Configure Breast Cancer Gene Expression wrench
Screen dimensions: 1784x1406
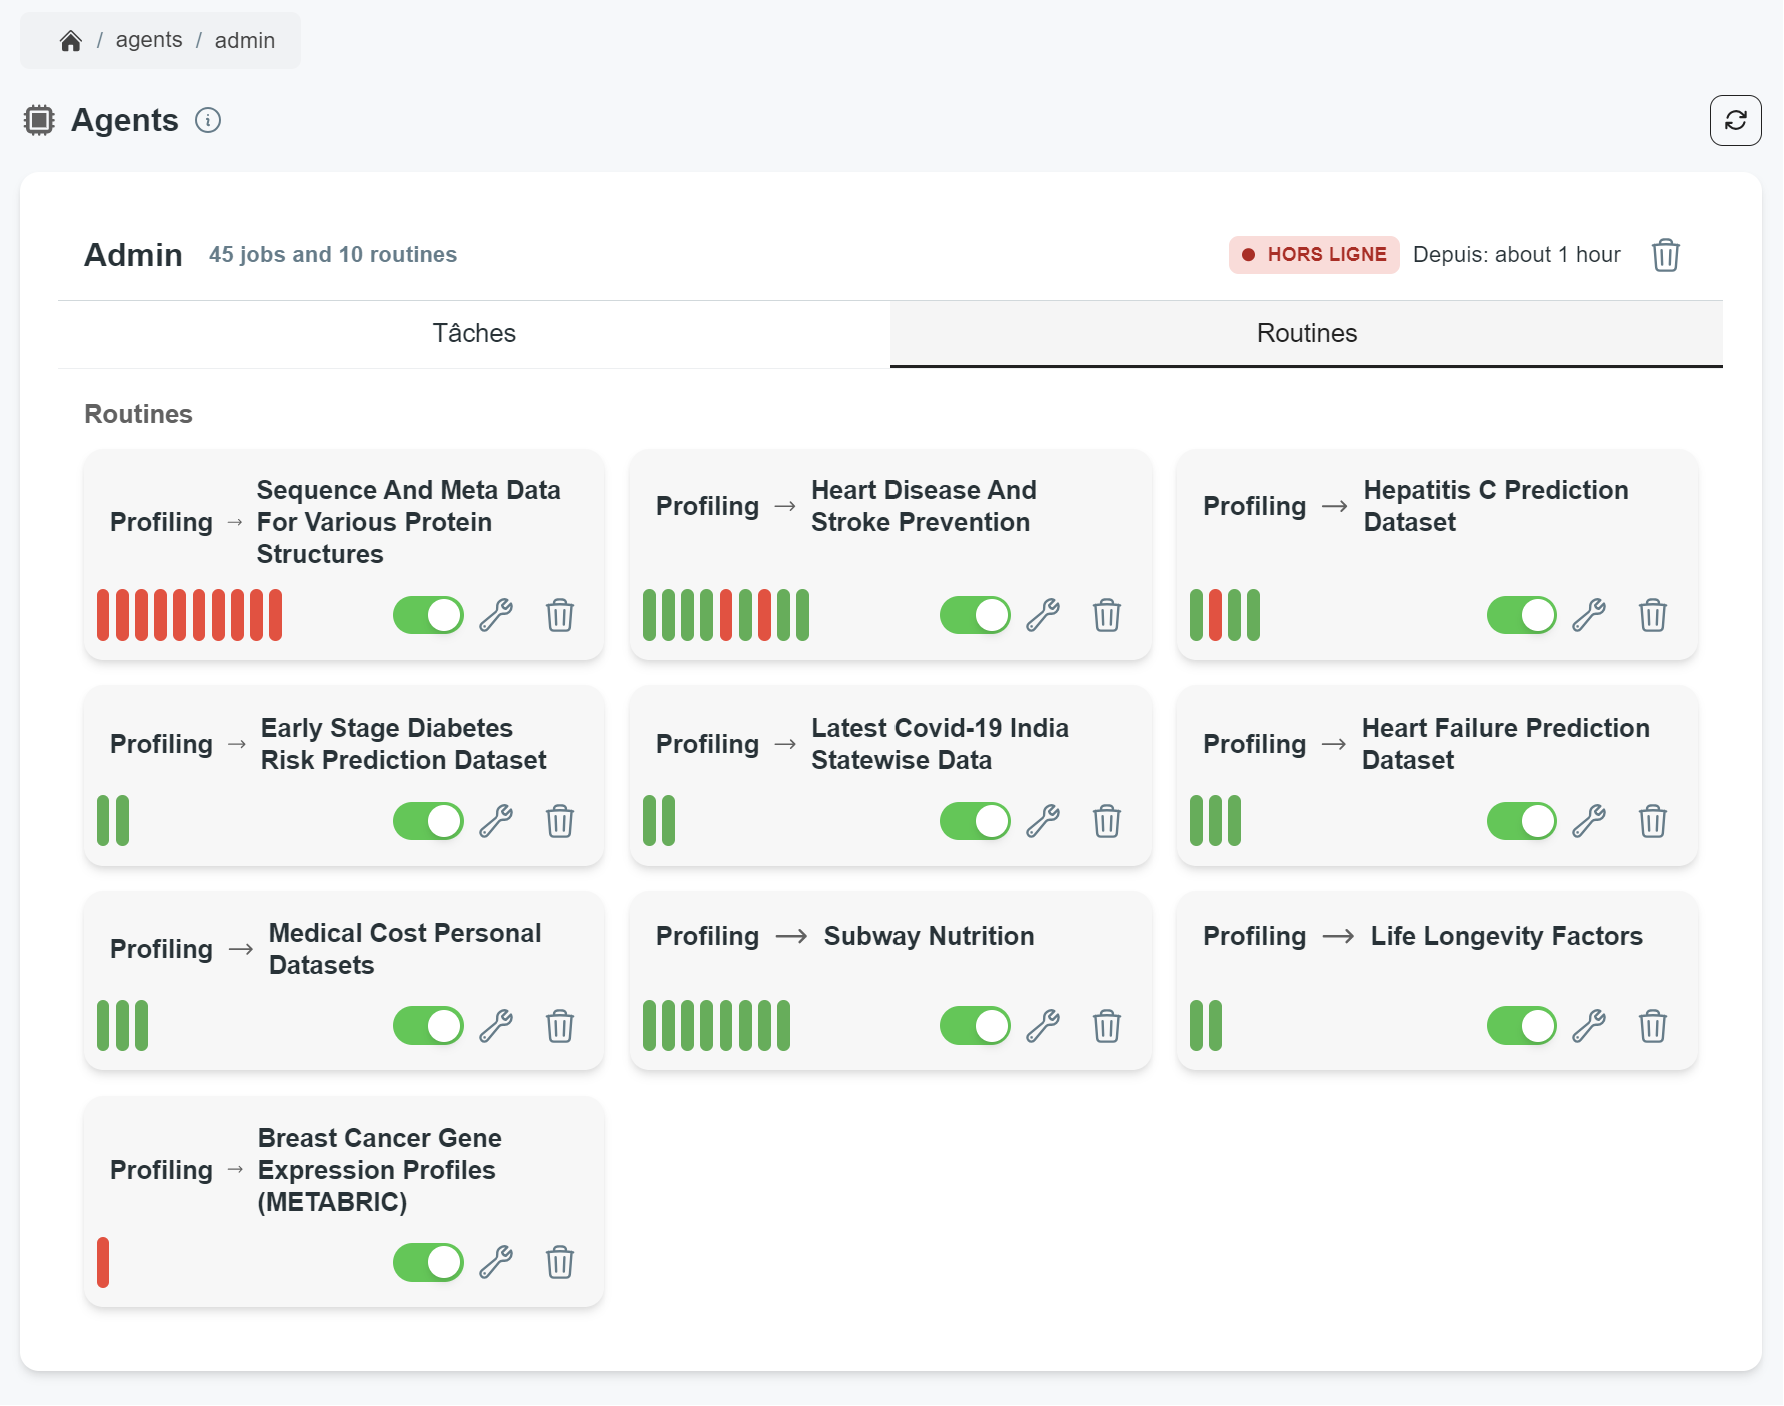tap(496, 1262)
